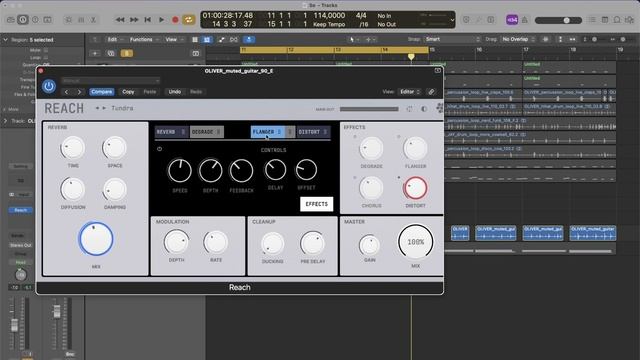This screenshot has height=360, width=640.
Task: Enable the DEGRADE effect indicator dot
Action: point(355,137)
